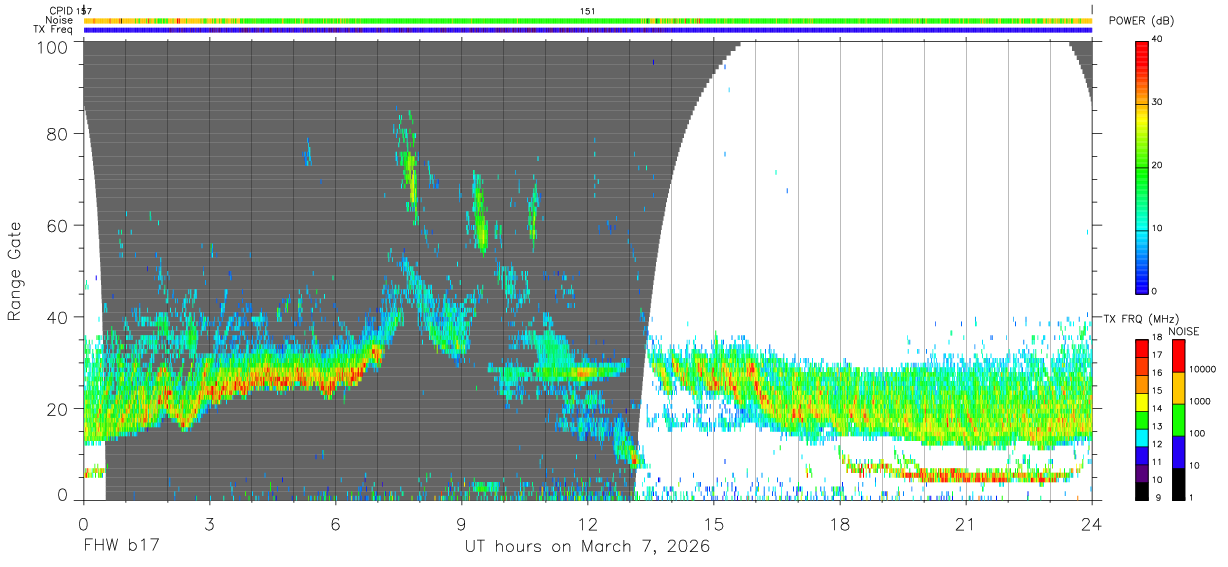Click UT hours axis tick "6"

point(336,525)
